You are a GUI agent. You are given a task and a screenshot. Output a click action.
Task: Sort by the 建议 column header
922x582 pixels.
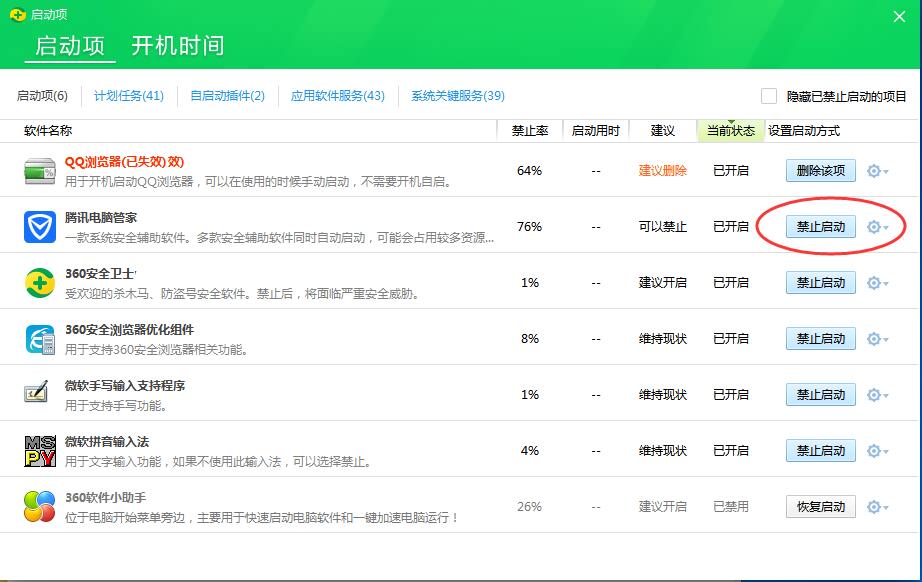coord(663,131)
